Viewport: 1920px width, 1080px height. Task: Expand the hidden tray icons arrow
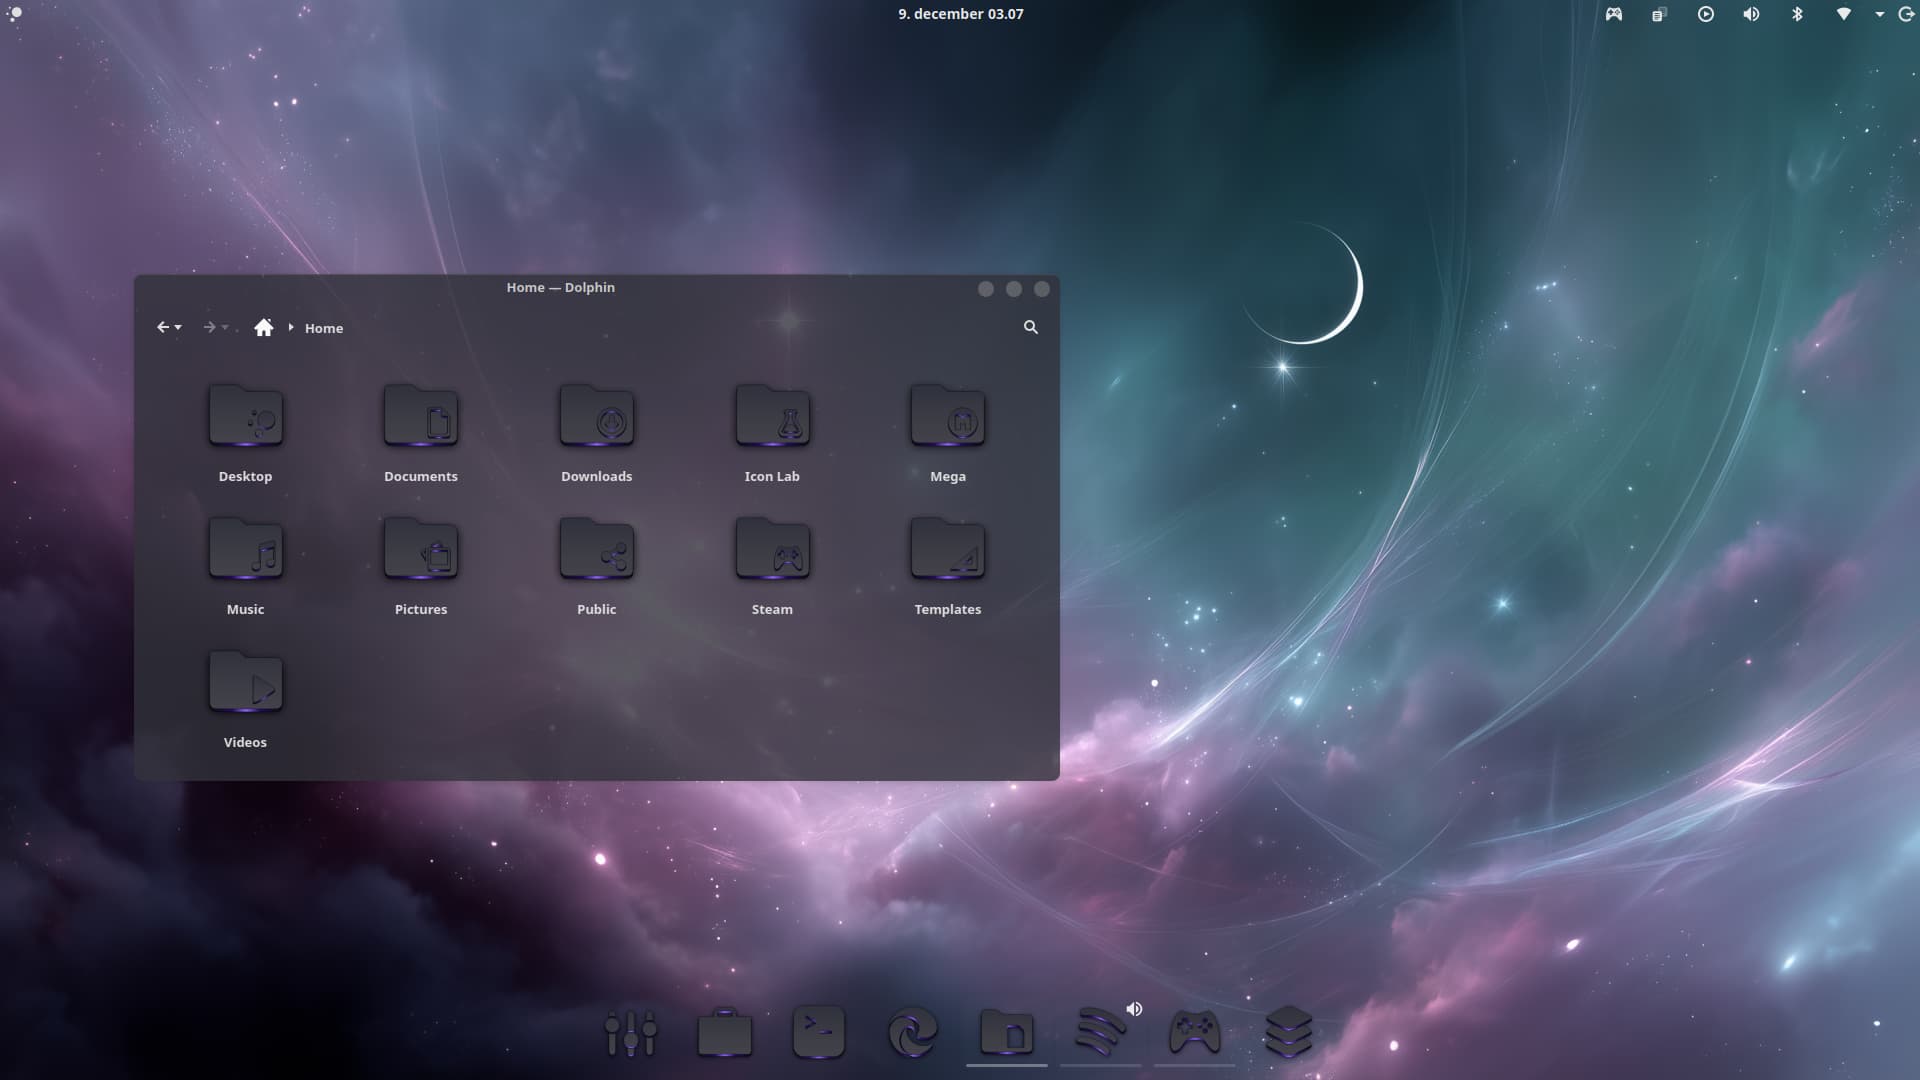[1879, 14]
